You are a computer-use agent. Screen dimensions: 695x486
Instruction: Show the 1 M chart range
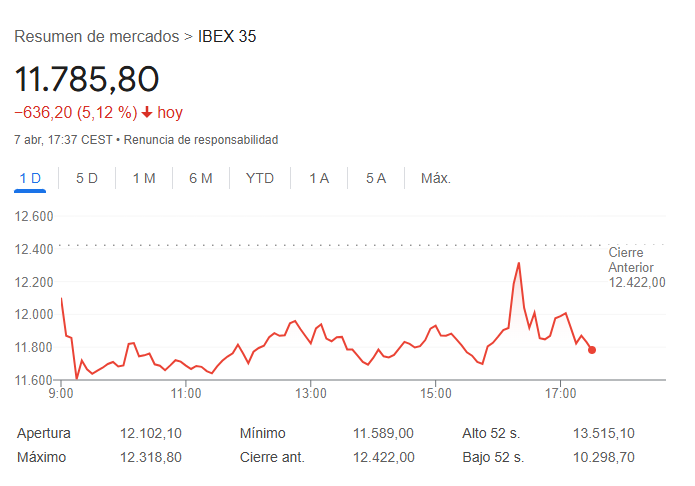pyautogui.click(x=144, y=179)
